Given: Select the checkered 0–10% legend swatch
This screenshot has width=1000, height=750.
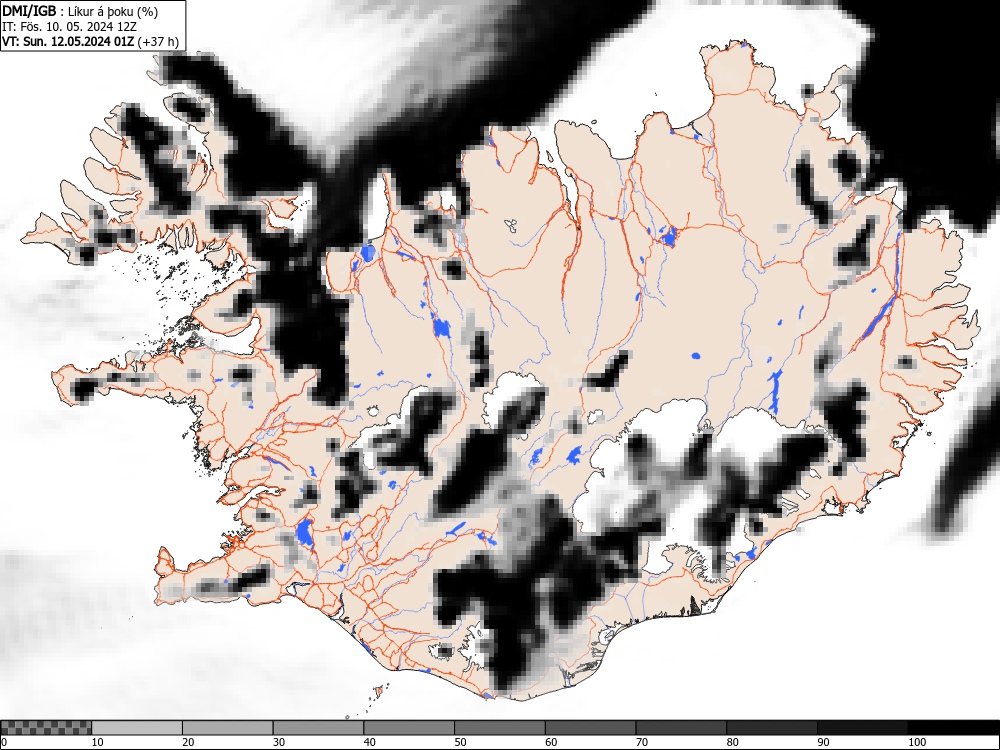Looking at the screenshot, I should (46, 728).
